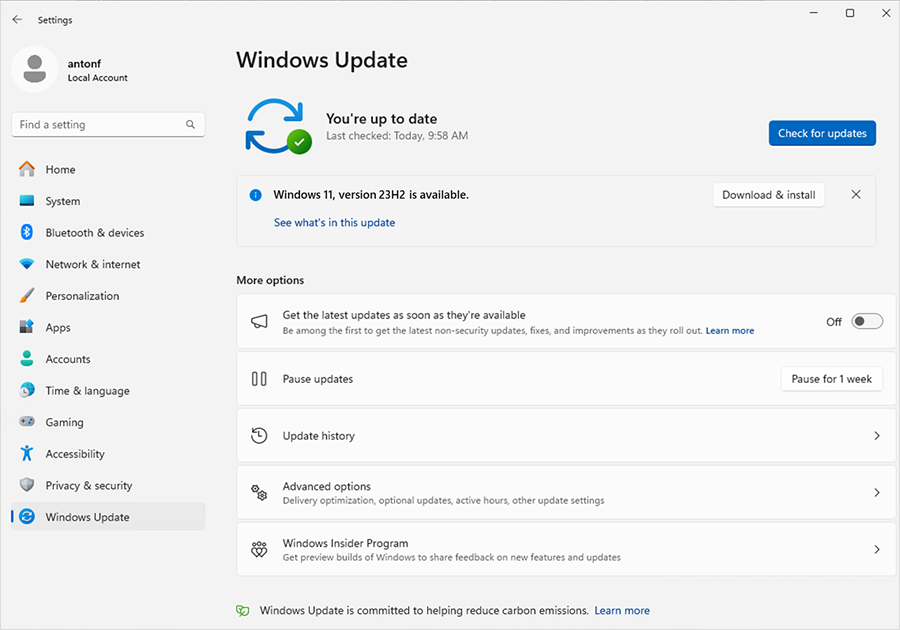
Task: Enable getting latest updates as soon as available
Action: tap(866, 321)
